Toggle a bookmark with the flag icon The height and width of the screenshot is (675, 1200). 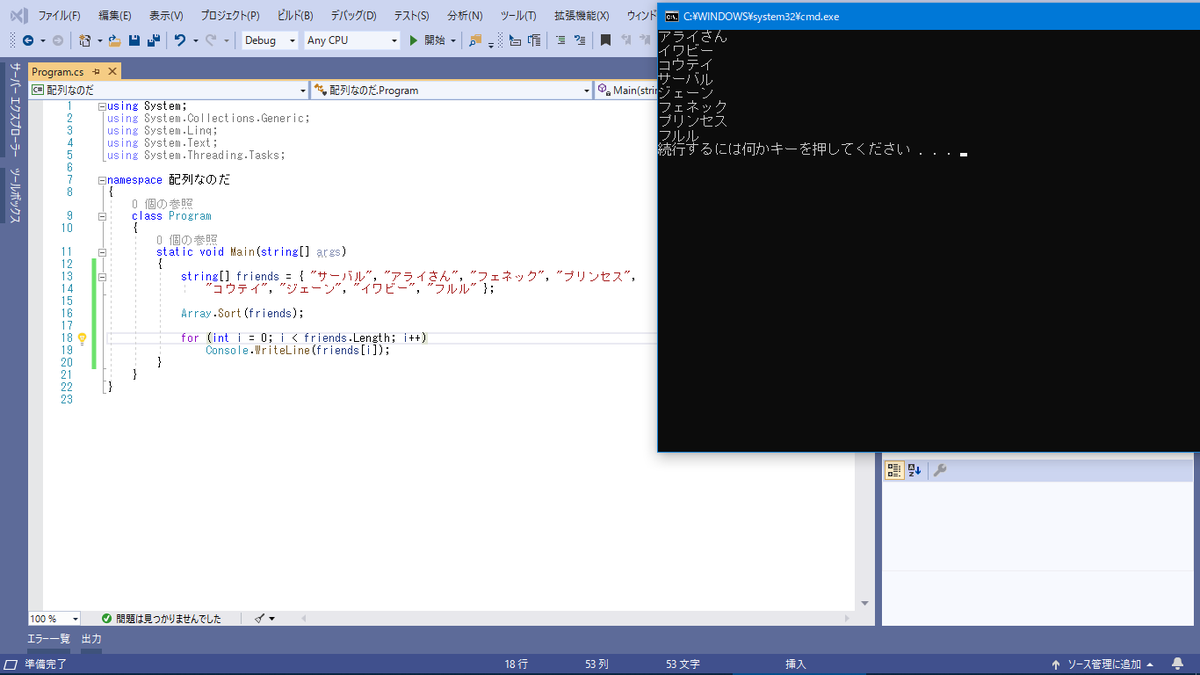click(605, 41)
